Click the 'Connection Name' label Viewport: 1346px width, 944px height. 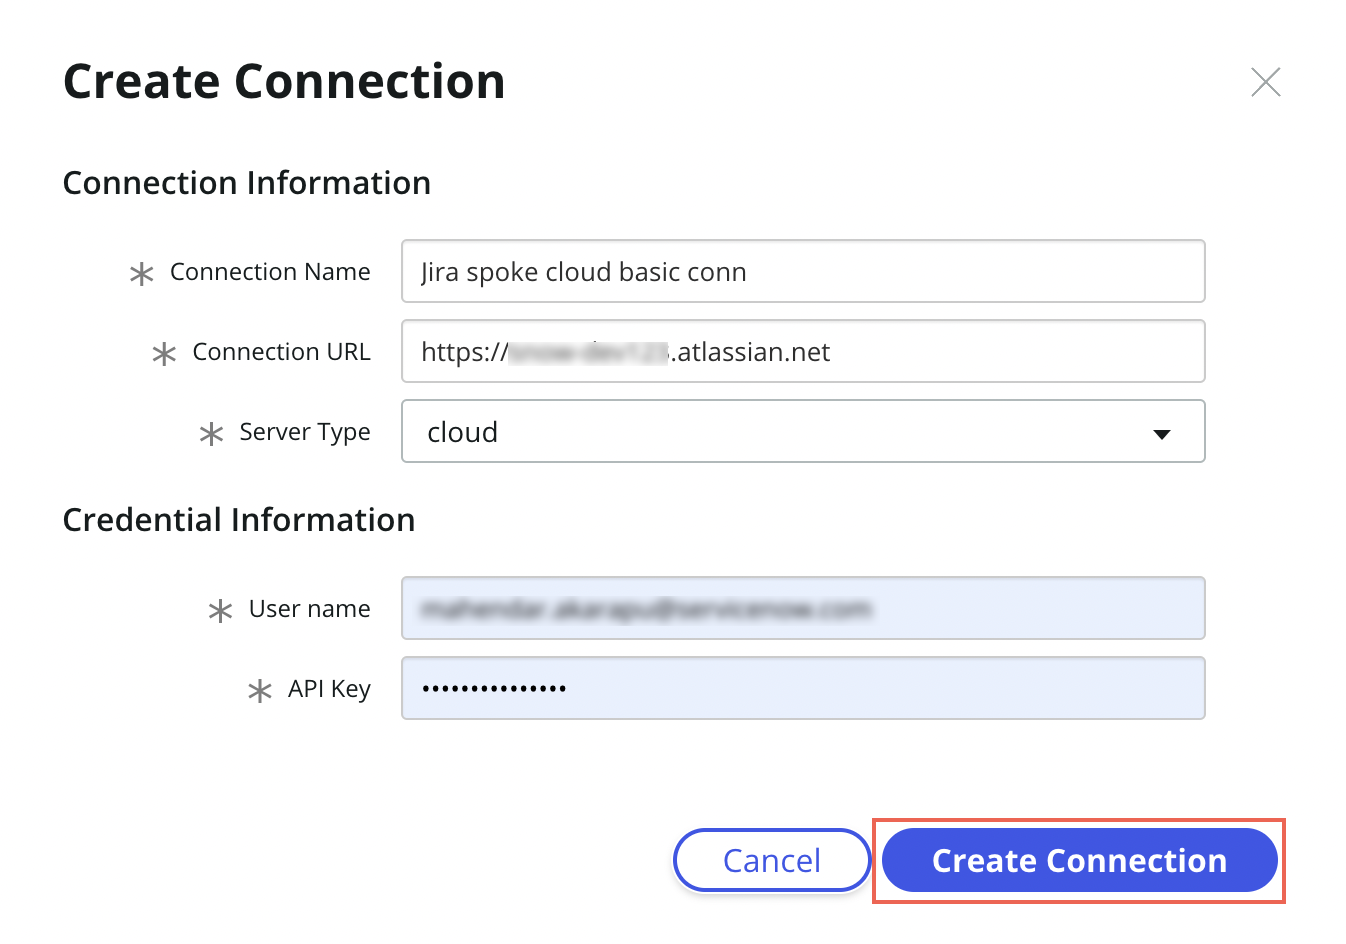(270, 272)
